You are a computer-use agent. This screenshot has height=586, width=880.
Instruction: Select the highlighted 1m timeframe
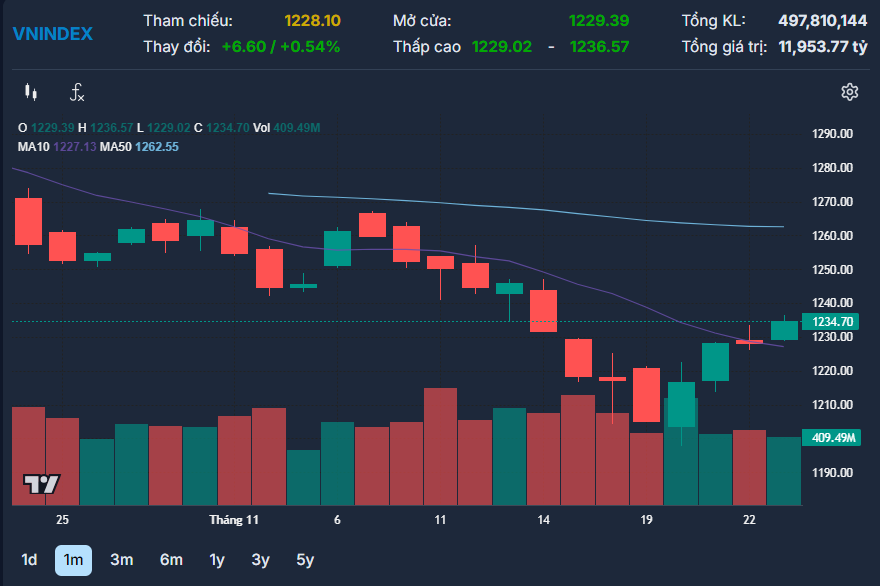click(x=73, y=560)
